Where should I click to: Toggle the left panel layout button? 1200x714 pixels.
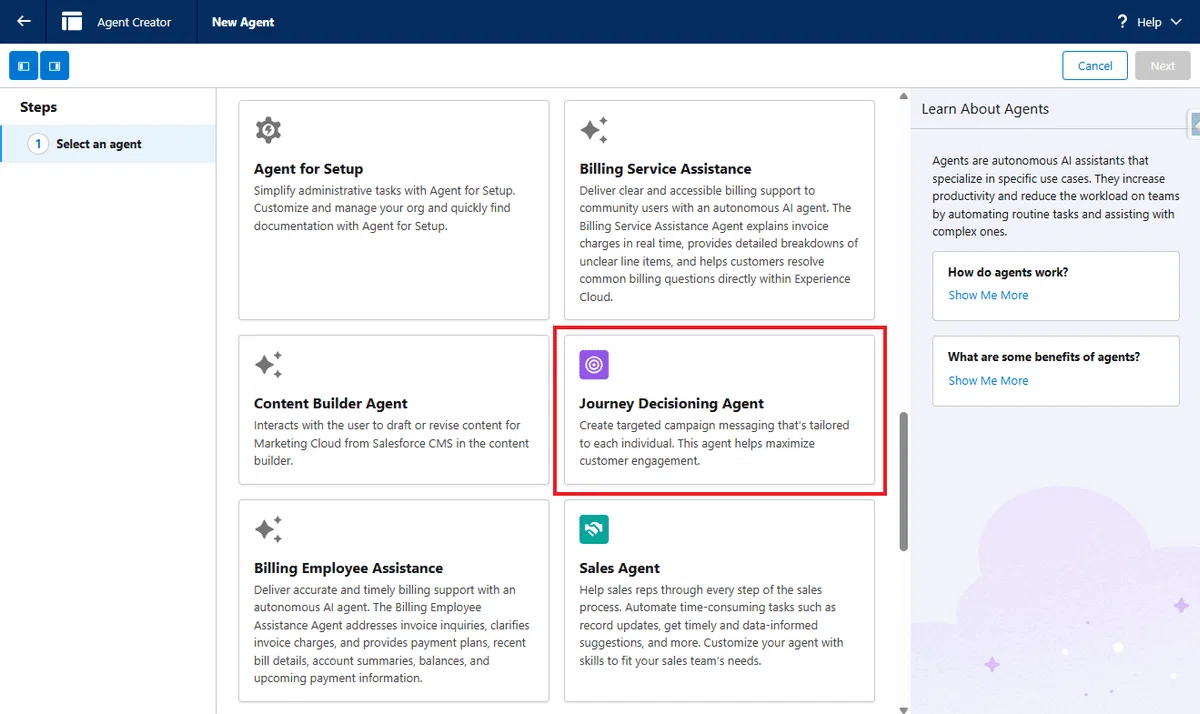24,66
